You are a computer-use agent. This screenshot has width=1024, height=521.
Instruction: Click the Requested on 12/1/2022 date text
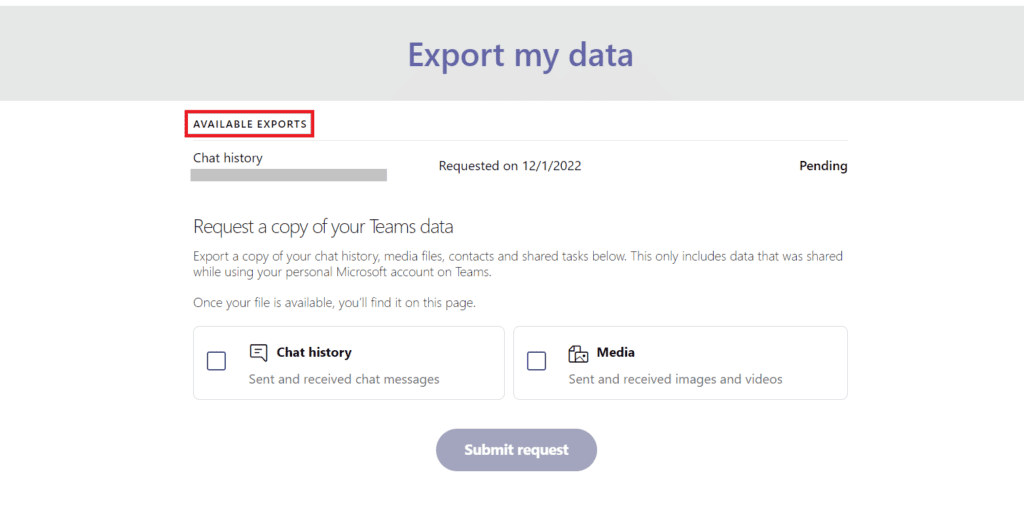509,166
